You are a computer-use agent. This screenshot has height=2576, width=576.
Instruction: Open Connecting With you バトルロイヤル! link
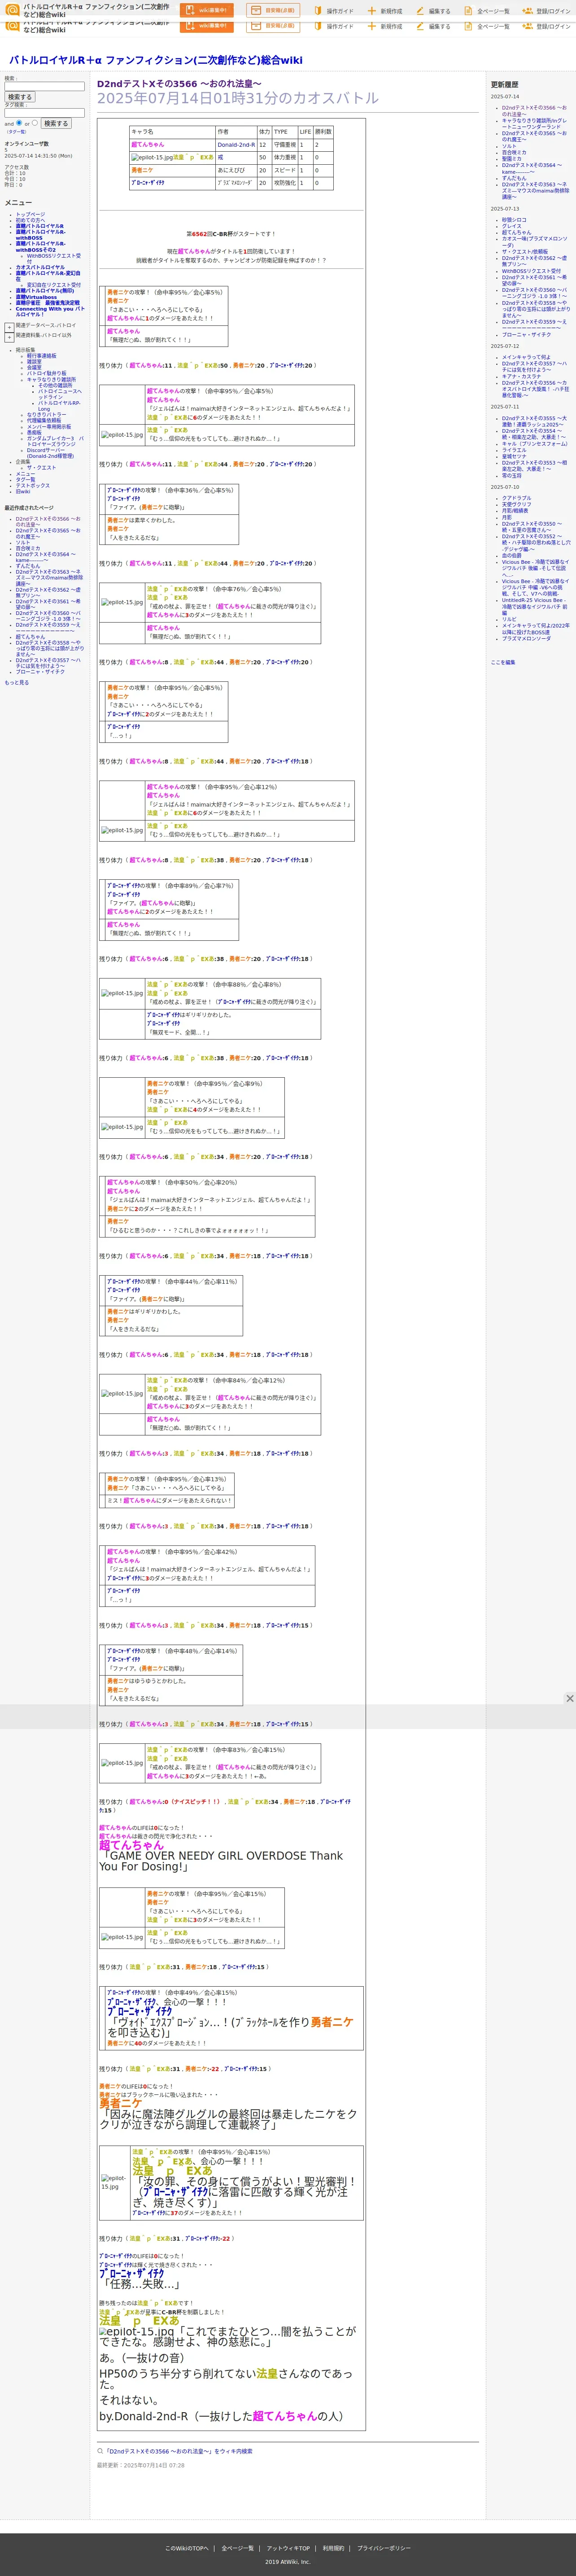50,312
